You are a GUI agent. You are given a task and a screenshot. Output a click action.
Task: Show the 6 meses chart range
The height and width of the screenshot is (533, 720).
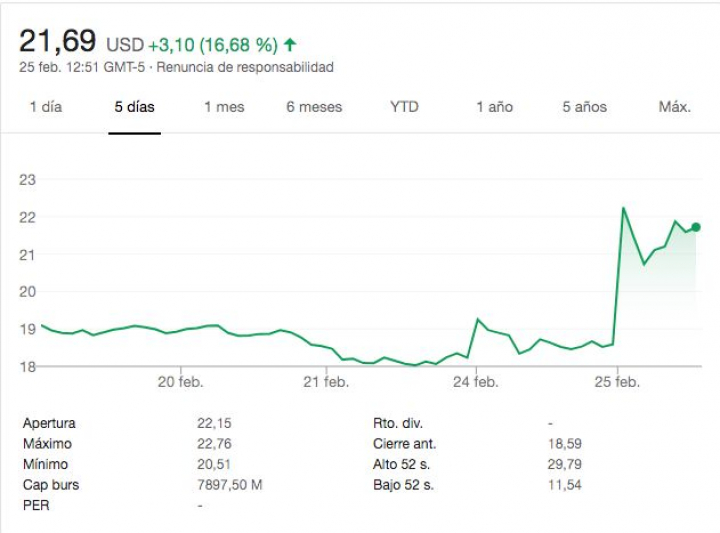click(x=314, y=107)
